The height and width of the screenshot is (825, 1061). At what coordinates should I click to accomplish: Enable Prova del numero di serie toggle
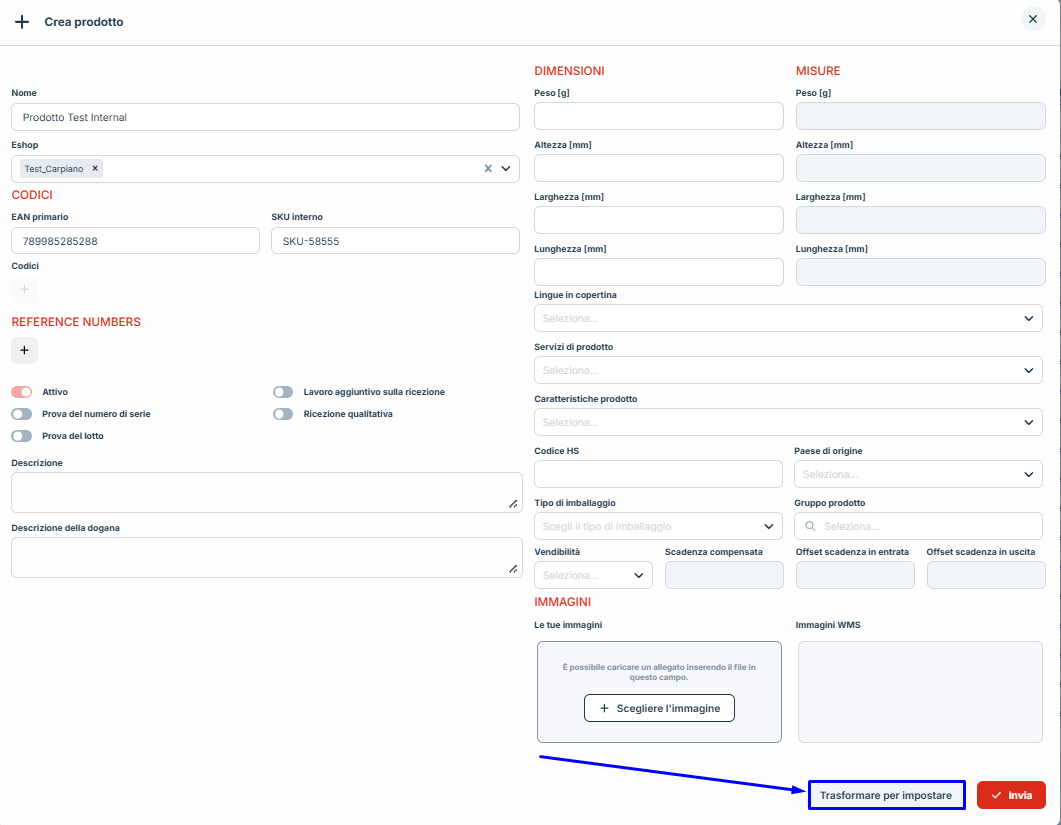click(22, 414)
